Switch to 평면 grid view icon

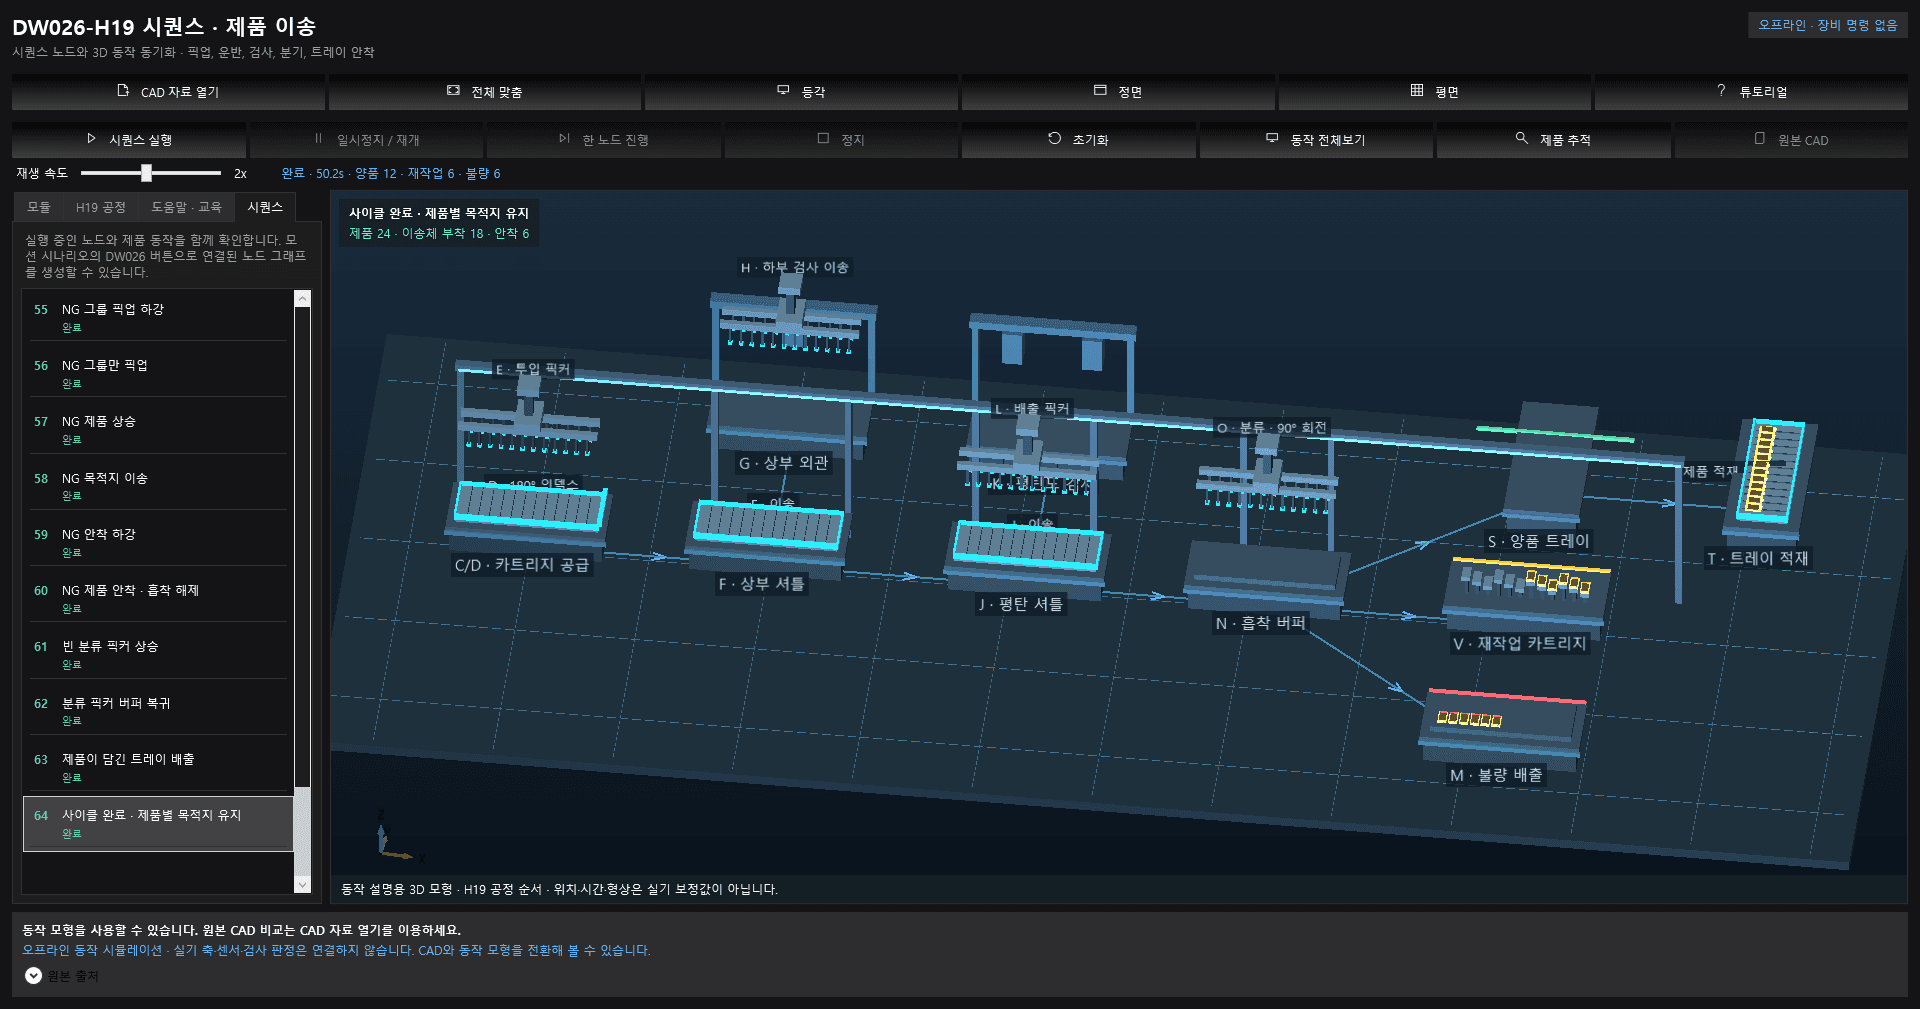coord(1417,91)
